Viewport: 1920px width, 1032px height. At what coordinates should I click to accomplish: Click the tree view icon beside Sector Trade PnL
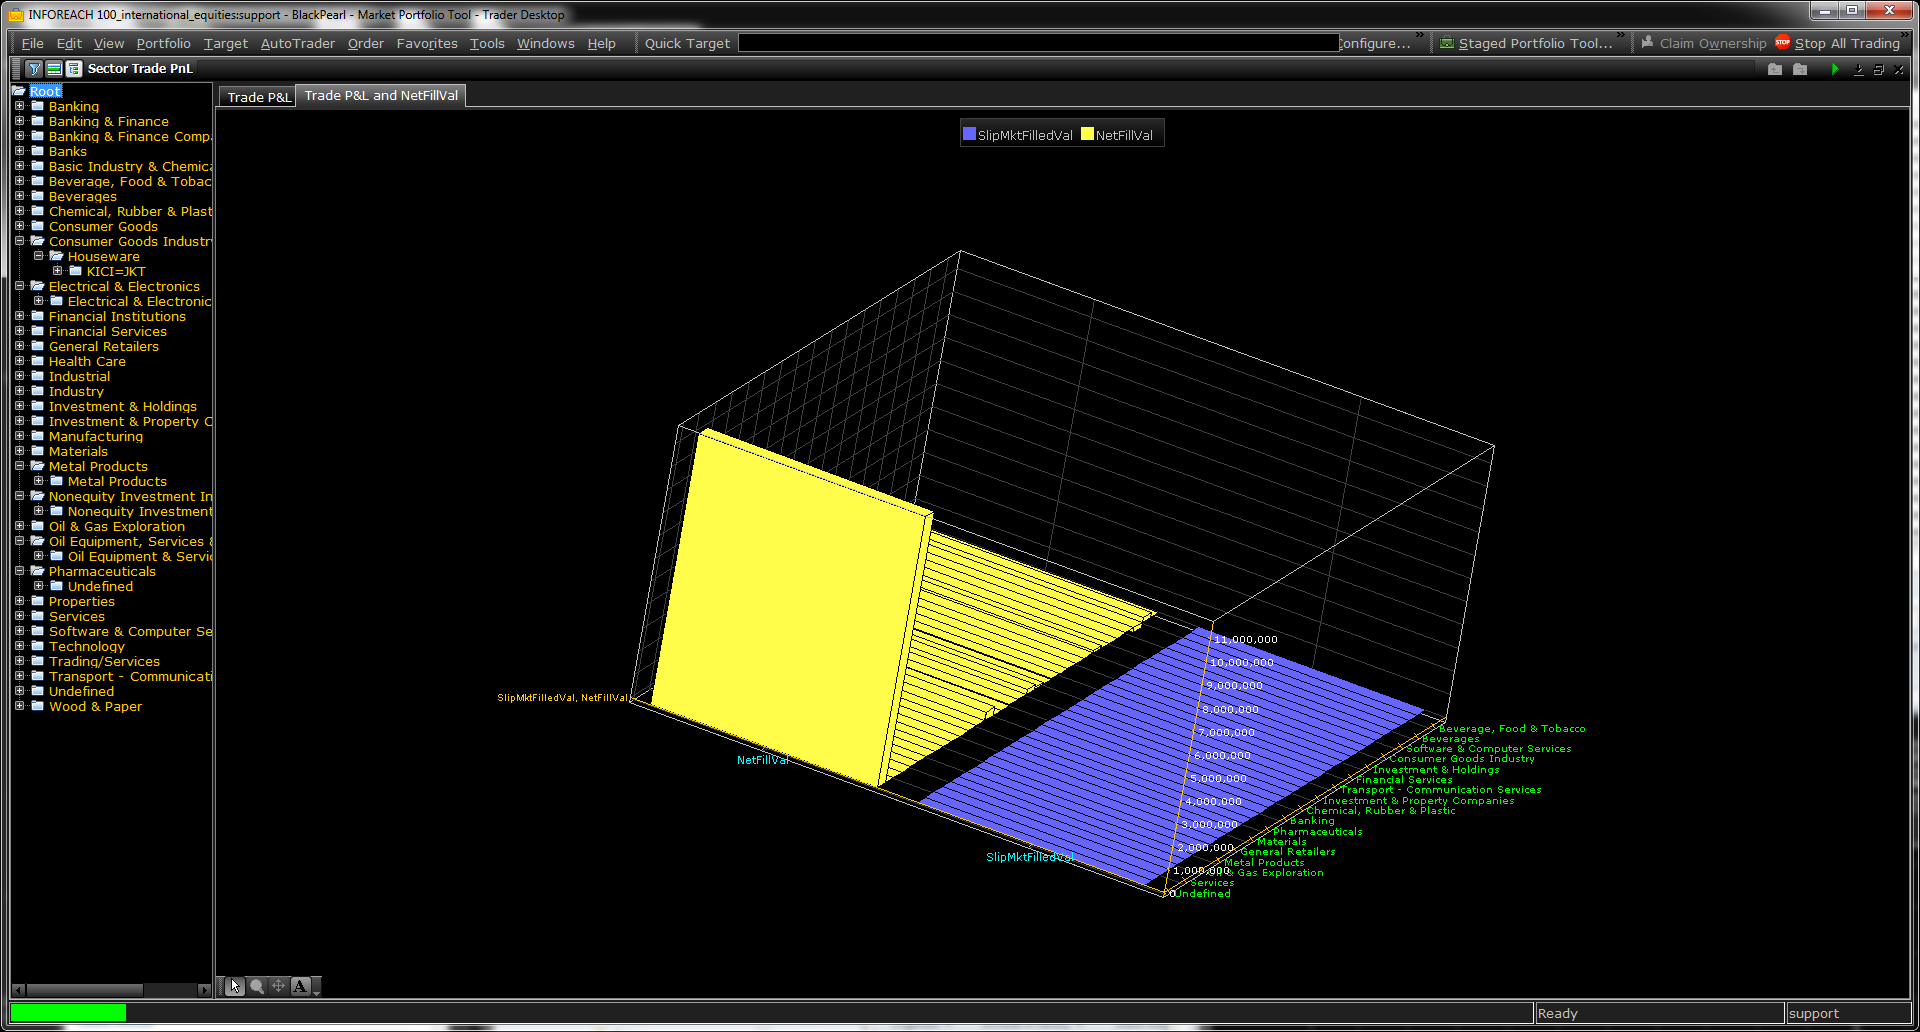pyautogui.click(x=74, y=69)
